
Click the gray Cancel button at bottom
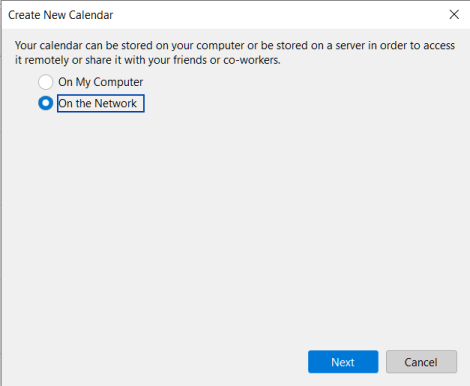pos(421,362)
